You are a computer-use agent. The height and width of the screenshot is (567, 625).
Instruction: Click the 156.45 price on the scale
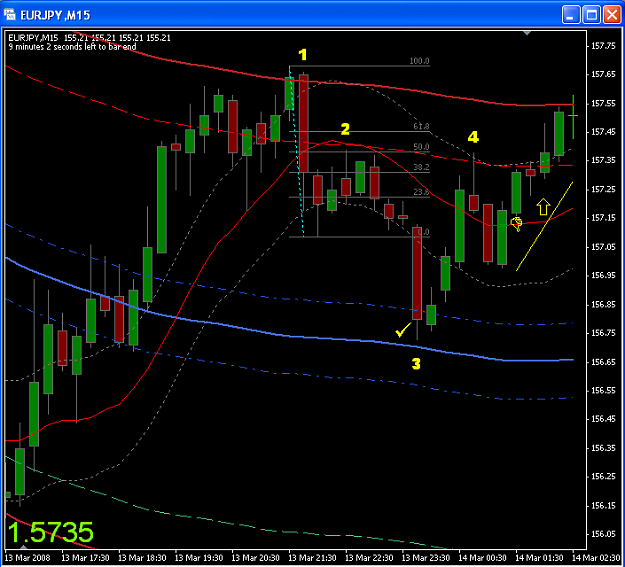603,419
